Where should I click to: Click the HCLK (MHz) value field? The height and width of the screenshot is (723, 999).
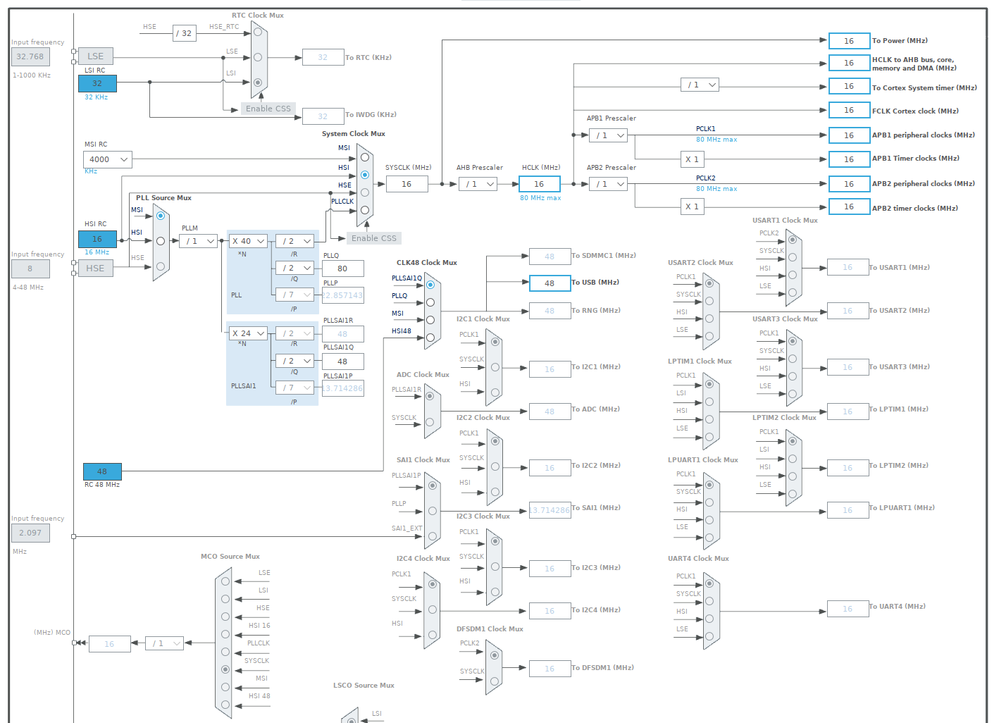[539, 184]
